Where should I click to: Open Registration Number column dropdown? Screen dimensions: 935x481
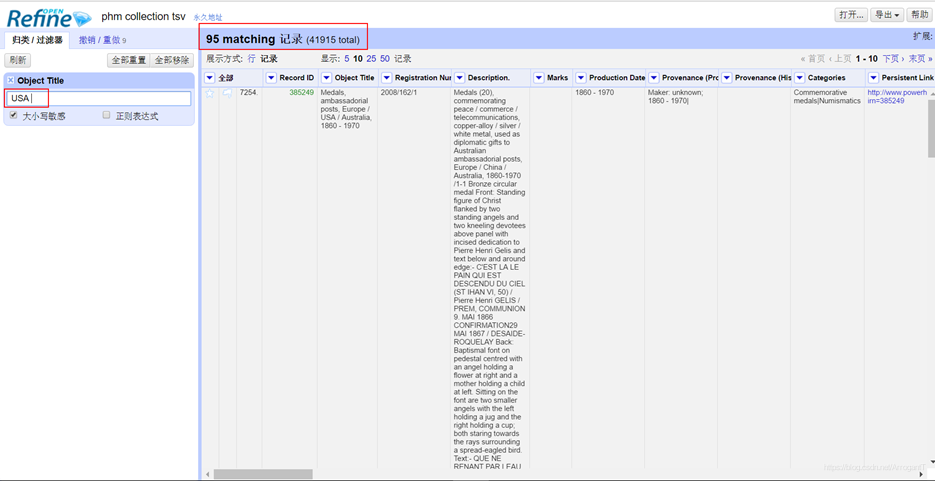387,77
